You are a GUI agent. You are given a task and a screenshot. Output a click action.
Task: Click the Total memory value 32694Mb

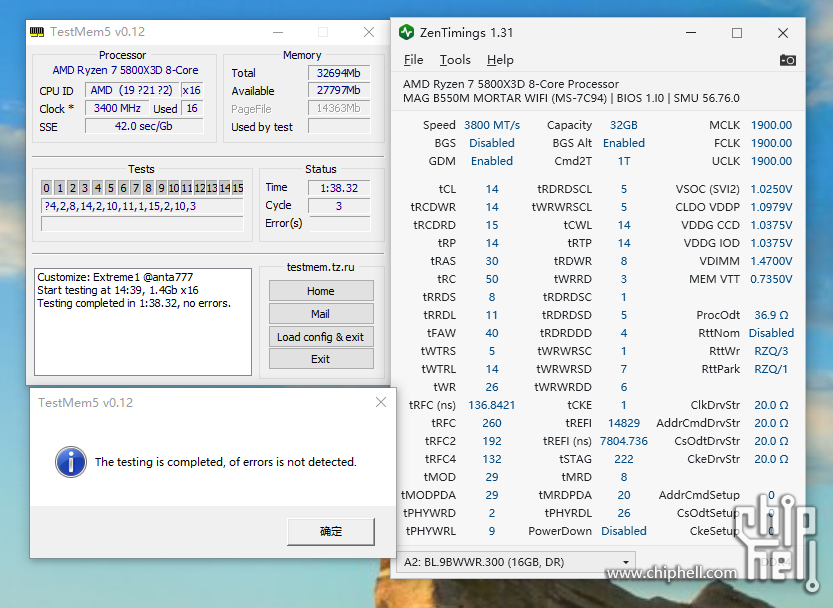pyautogui.click(x=338, y=73)
